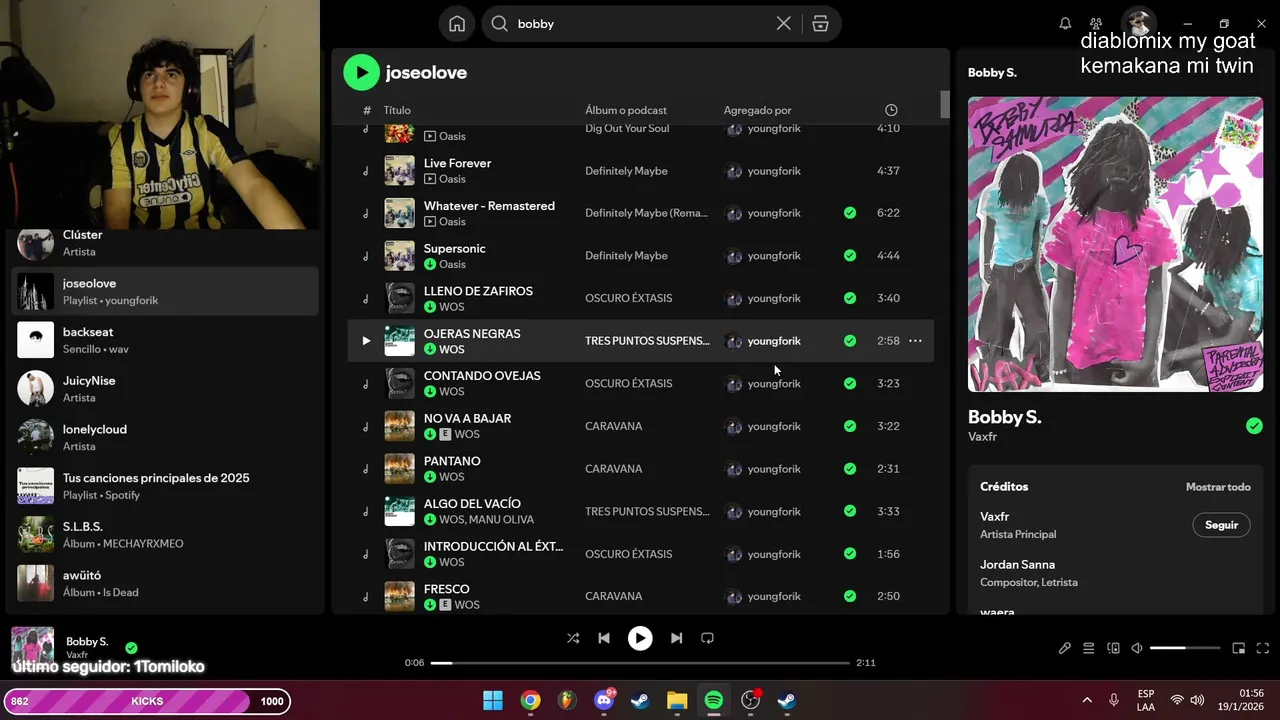Adjust the volume slider
Screen dimensions: 1280x720
[1185, 648]
